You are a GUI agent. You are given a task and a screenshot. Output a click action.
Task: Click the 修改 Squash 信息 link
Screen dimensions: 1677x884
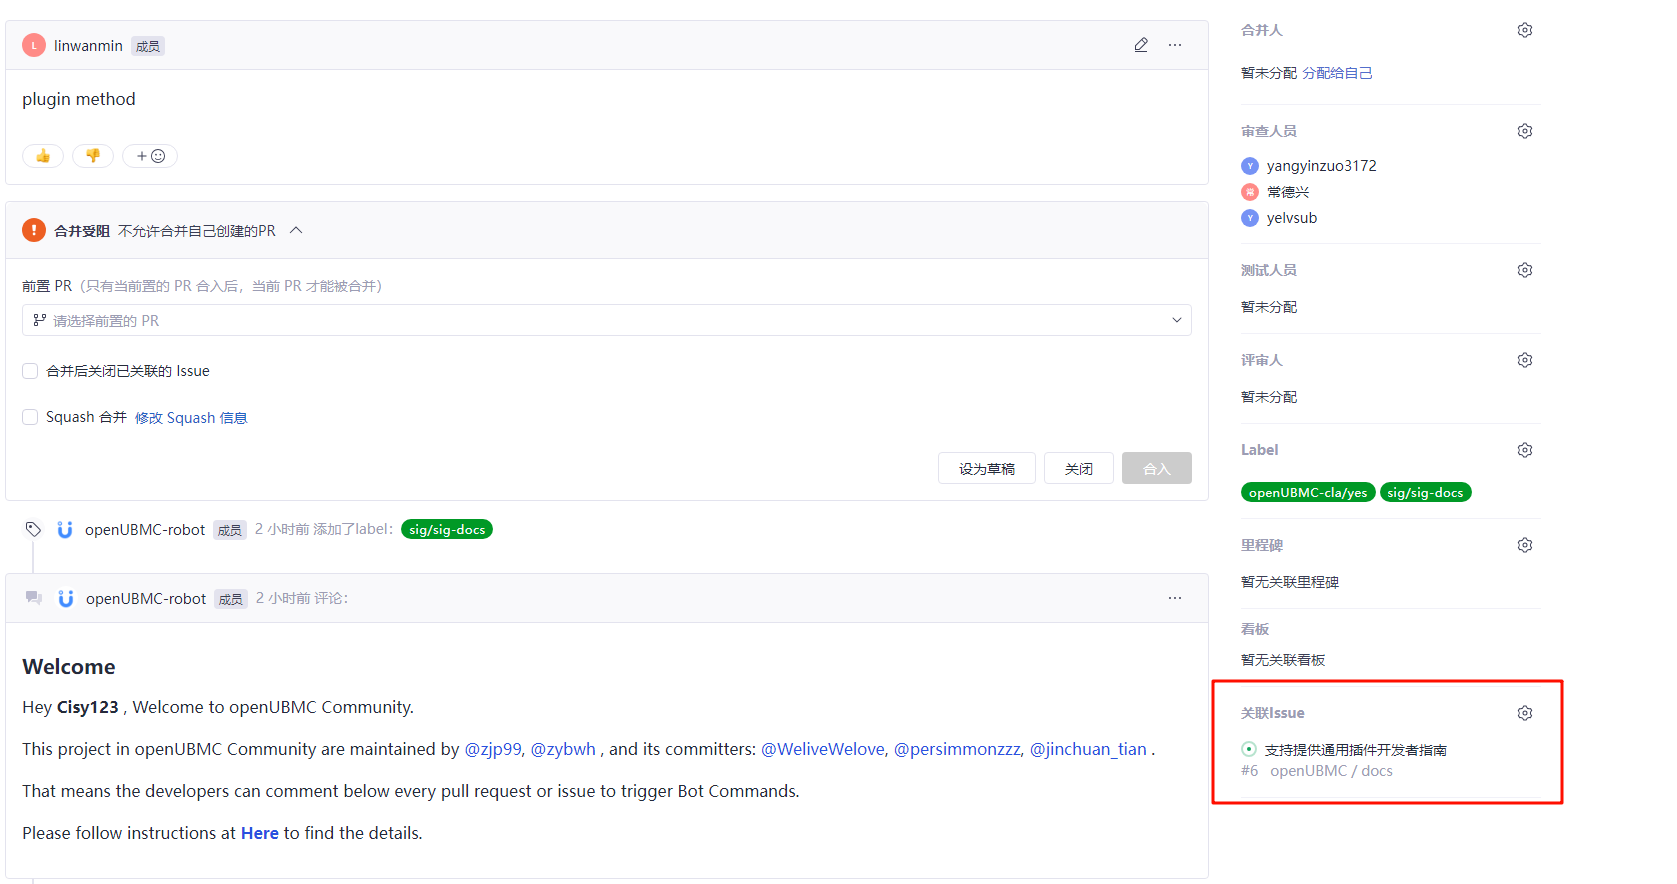pyautogui.click(x=191, y=418)
